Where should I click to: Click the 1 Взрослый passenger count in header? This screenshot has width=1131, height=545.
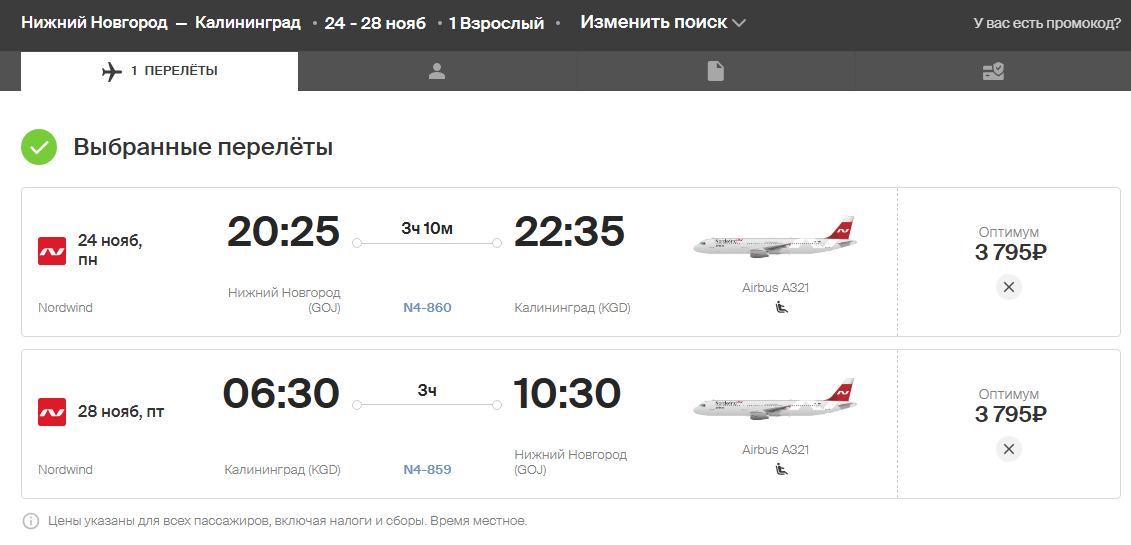[x=496, y=23]
